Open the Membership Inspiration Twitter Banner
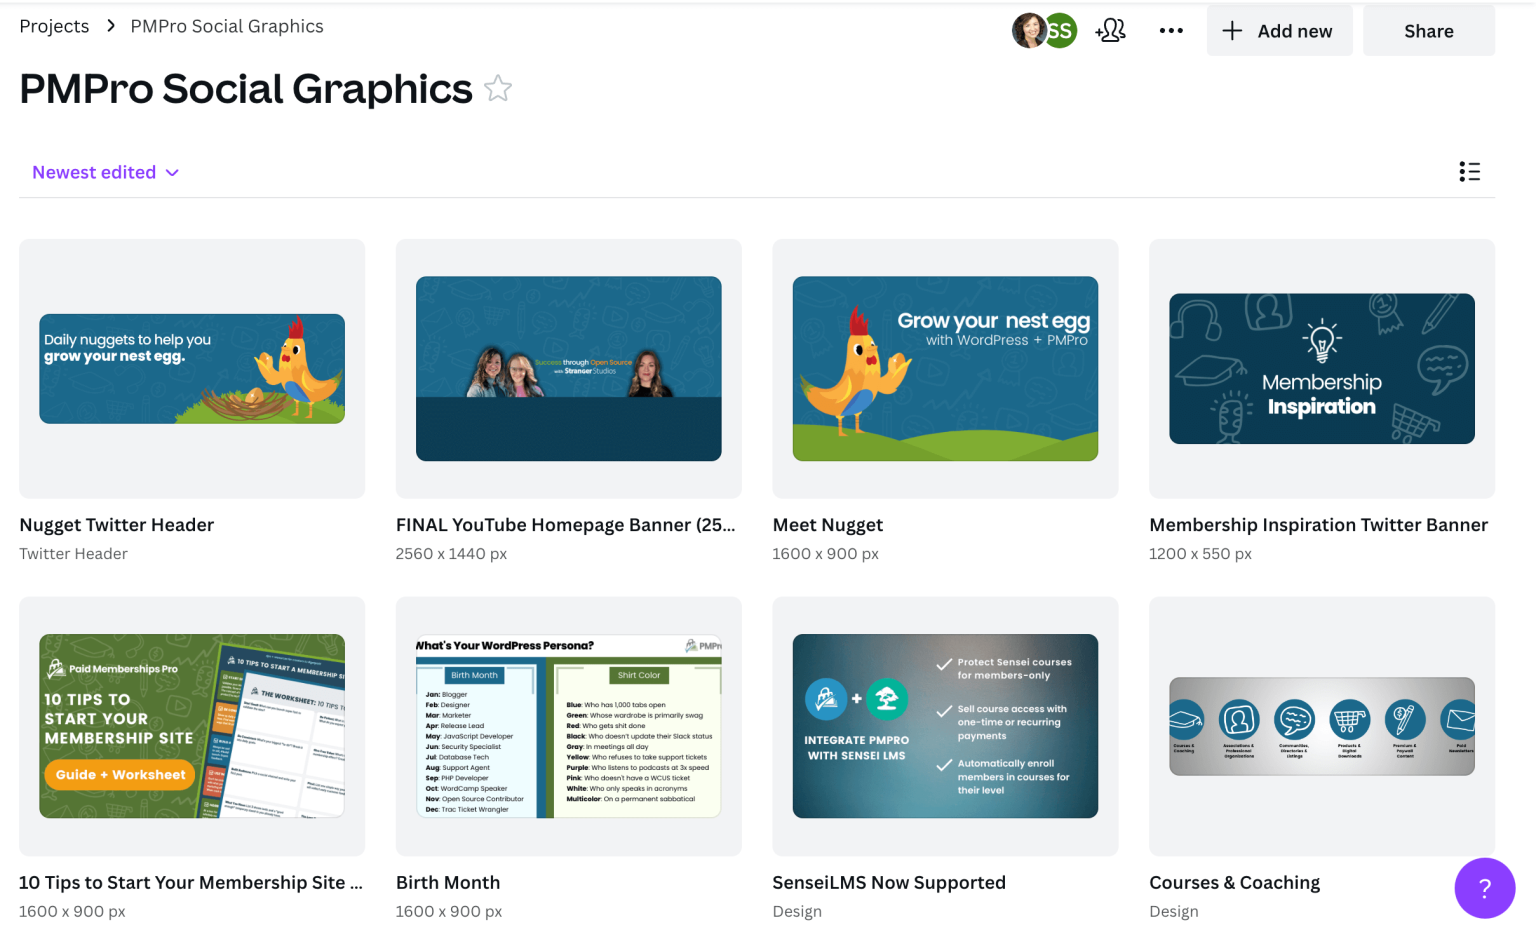The width and height of the screenshot is (1536, 939). click(x=1321, y=368)
